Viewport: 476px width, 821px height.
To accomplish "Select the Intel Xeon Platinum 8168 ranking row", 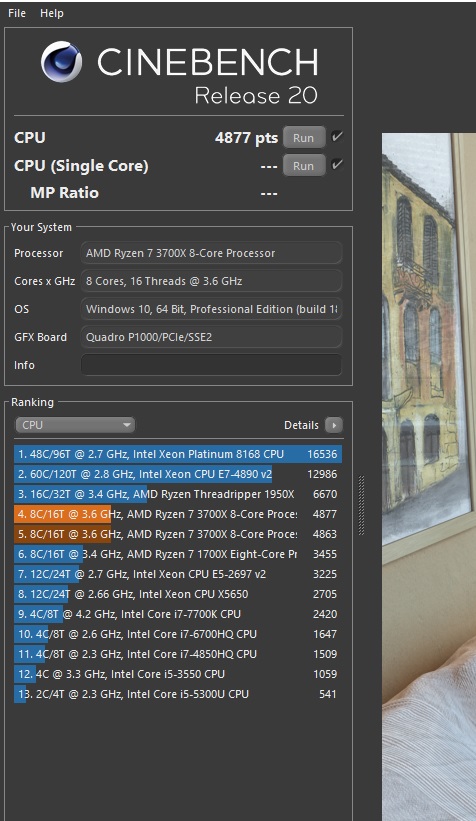I will (178, 454).
